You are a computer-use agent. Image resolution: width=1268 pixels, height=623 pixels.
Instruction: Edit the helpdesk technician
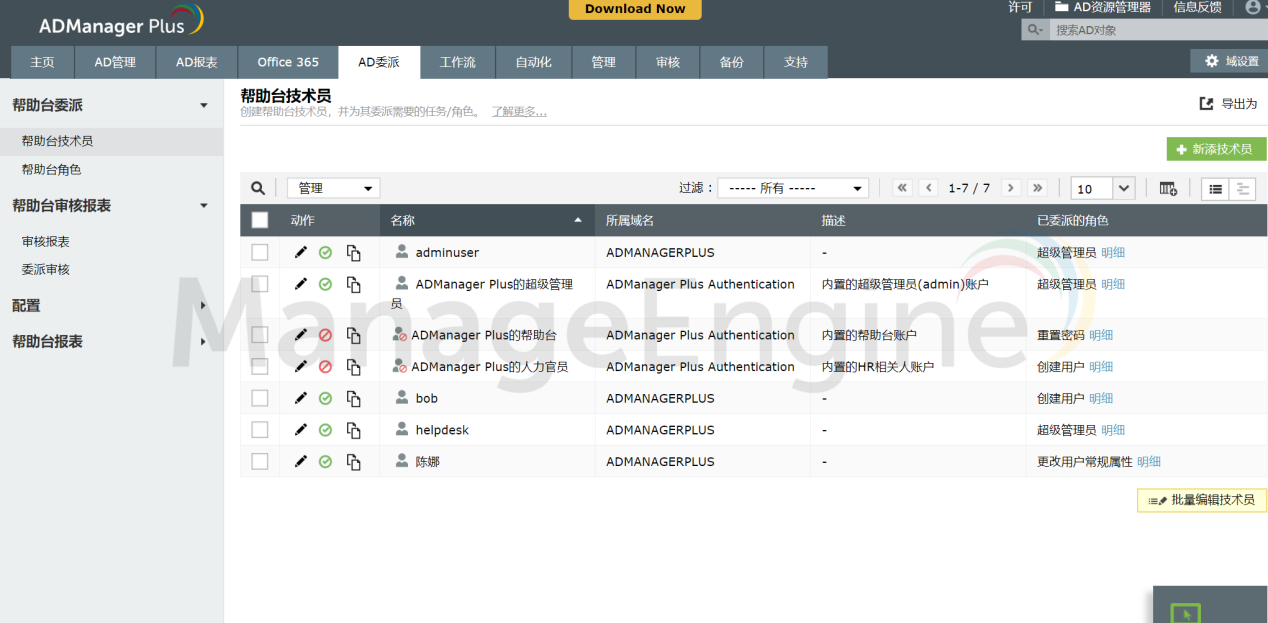[x=301, y=430]
